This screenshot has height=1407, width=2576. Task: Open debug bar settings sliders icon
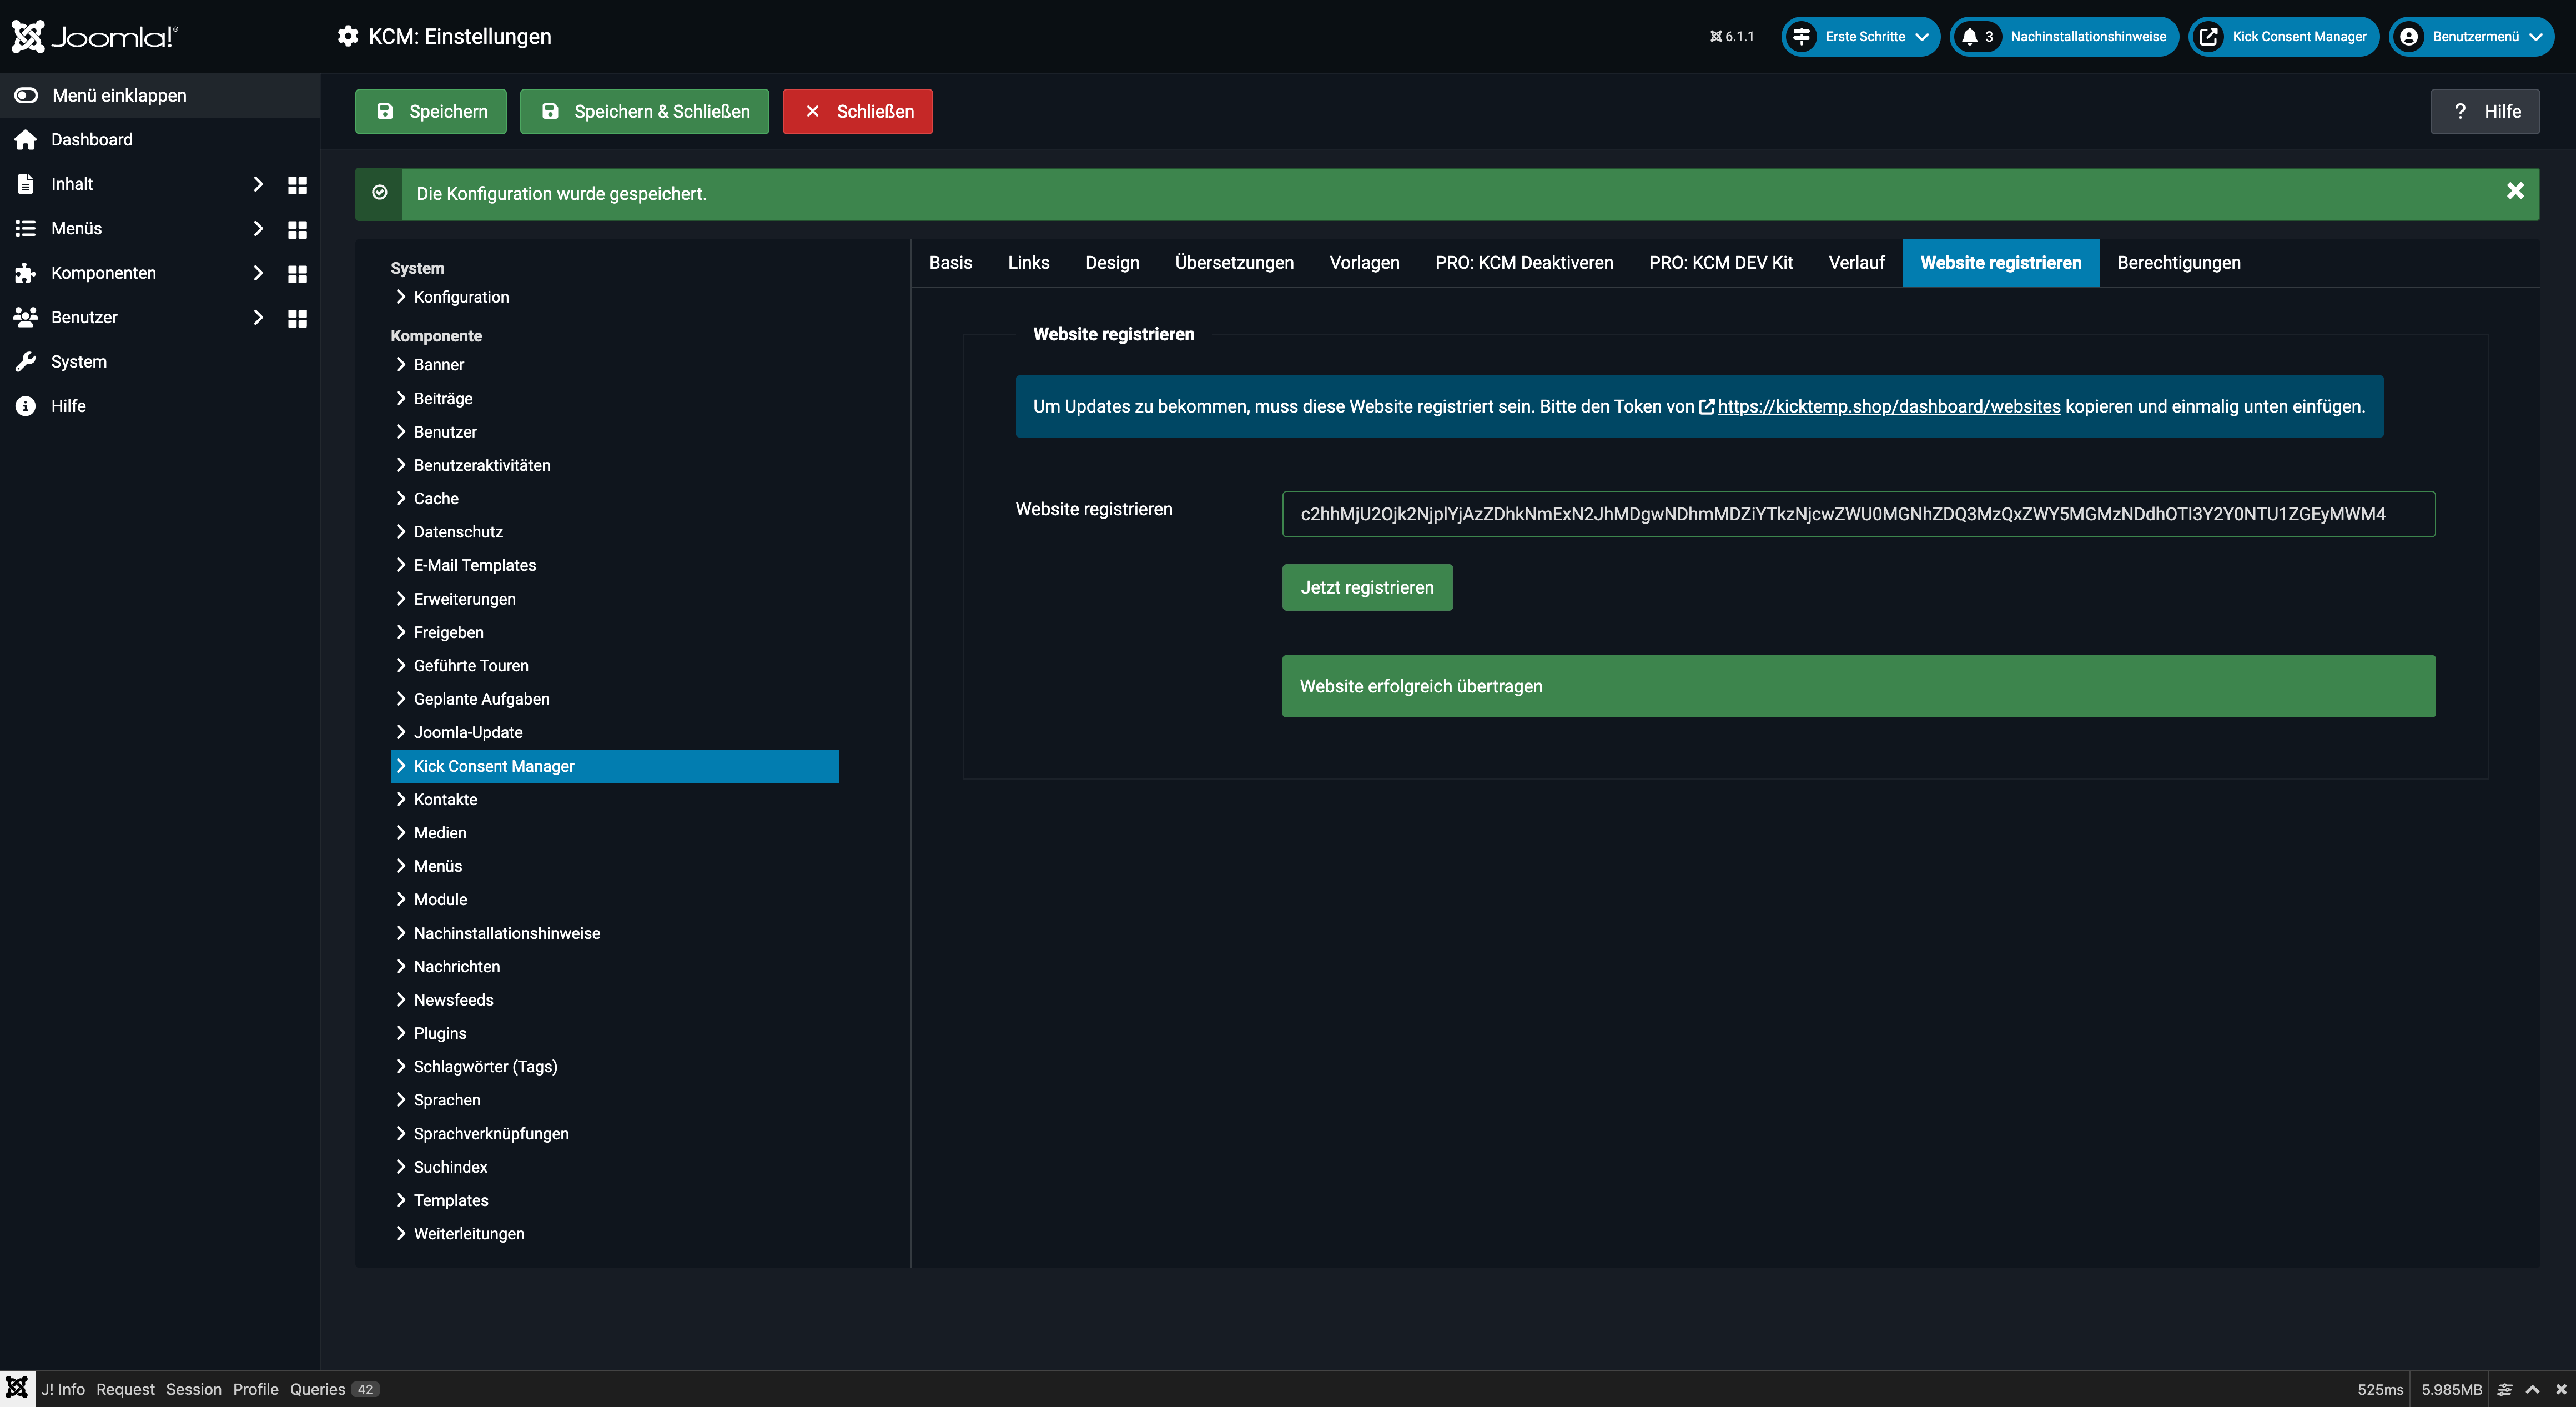point(2505,1390)
